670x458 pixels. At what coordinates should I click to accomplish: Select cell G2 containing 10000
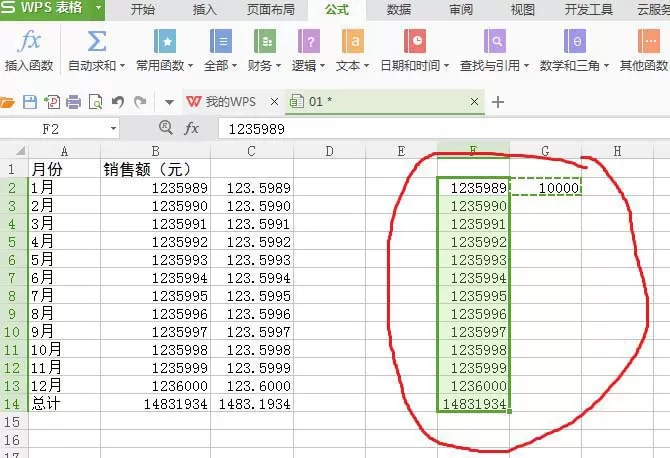pos(546,188)
